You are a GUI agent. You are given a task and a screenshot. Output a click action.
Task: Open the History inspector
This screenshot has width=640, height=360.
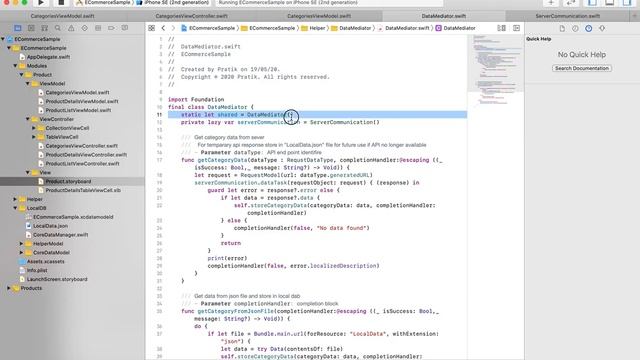575,29
